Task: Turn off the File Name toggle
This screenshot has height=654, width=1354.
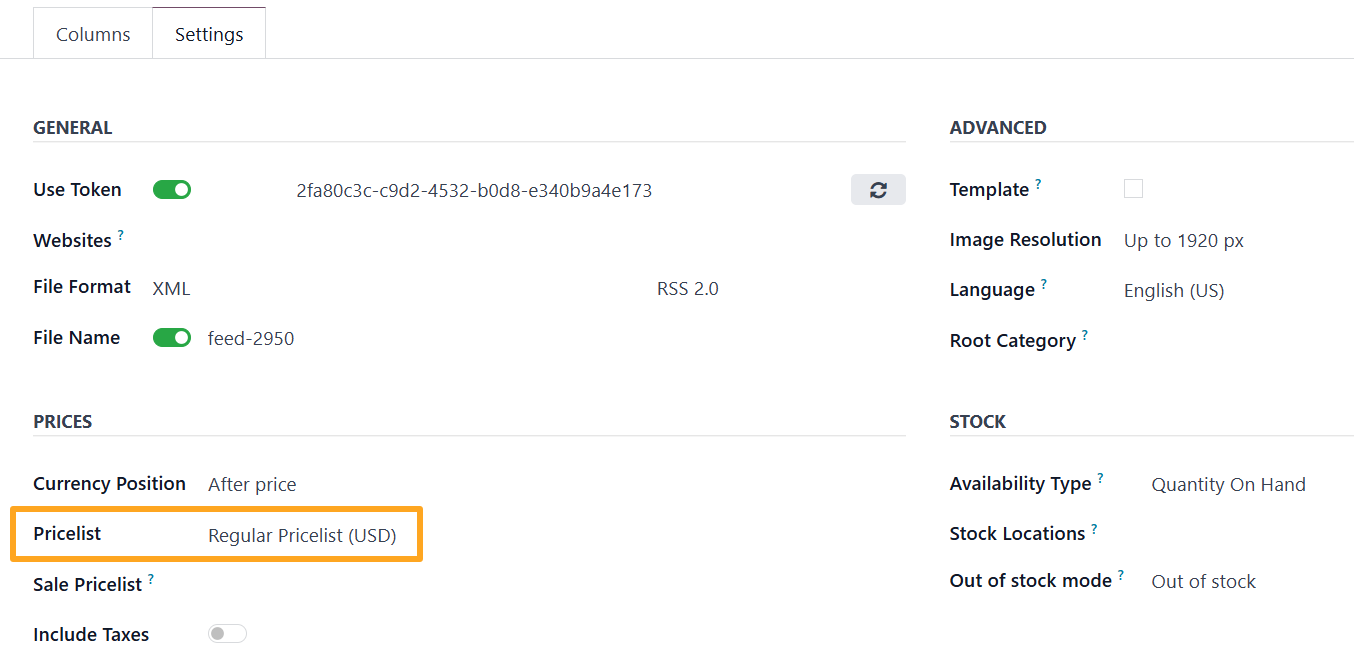Action: tap(171, 338)
